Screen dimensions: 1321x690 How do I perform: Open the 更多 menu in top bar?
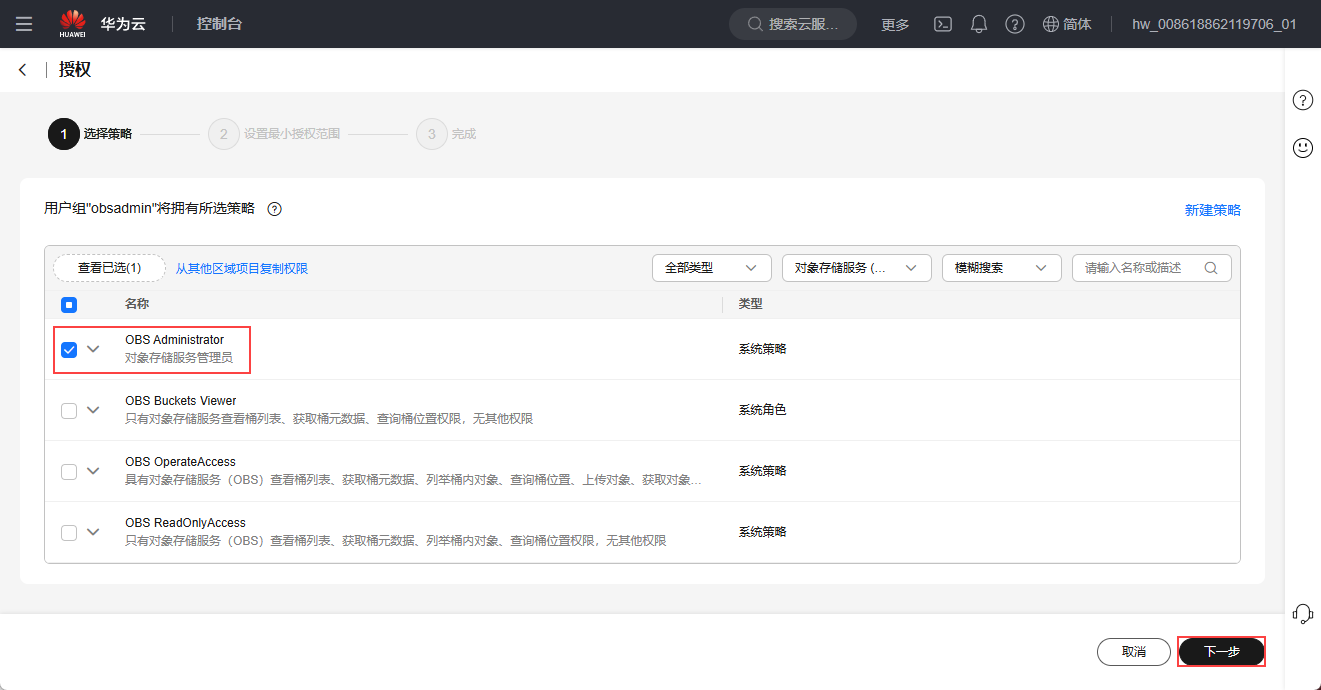pyautogui.click(x=895, y=25)
